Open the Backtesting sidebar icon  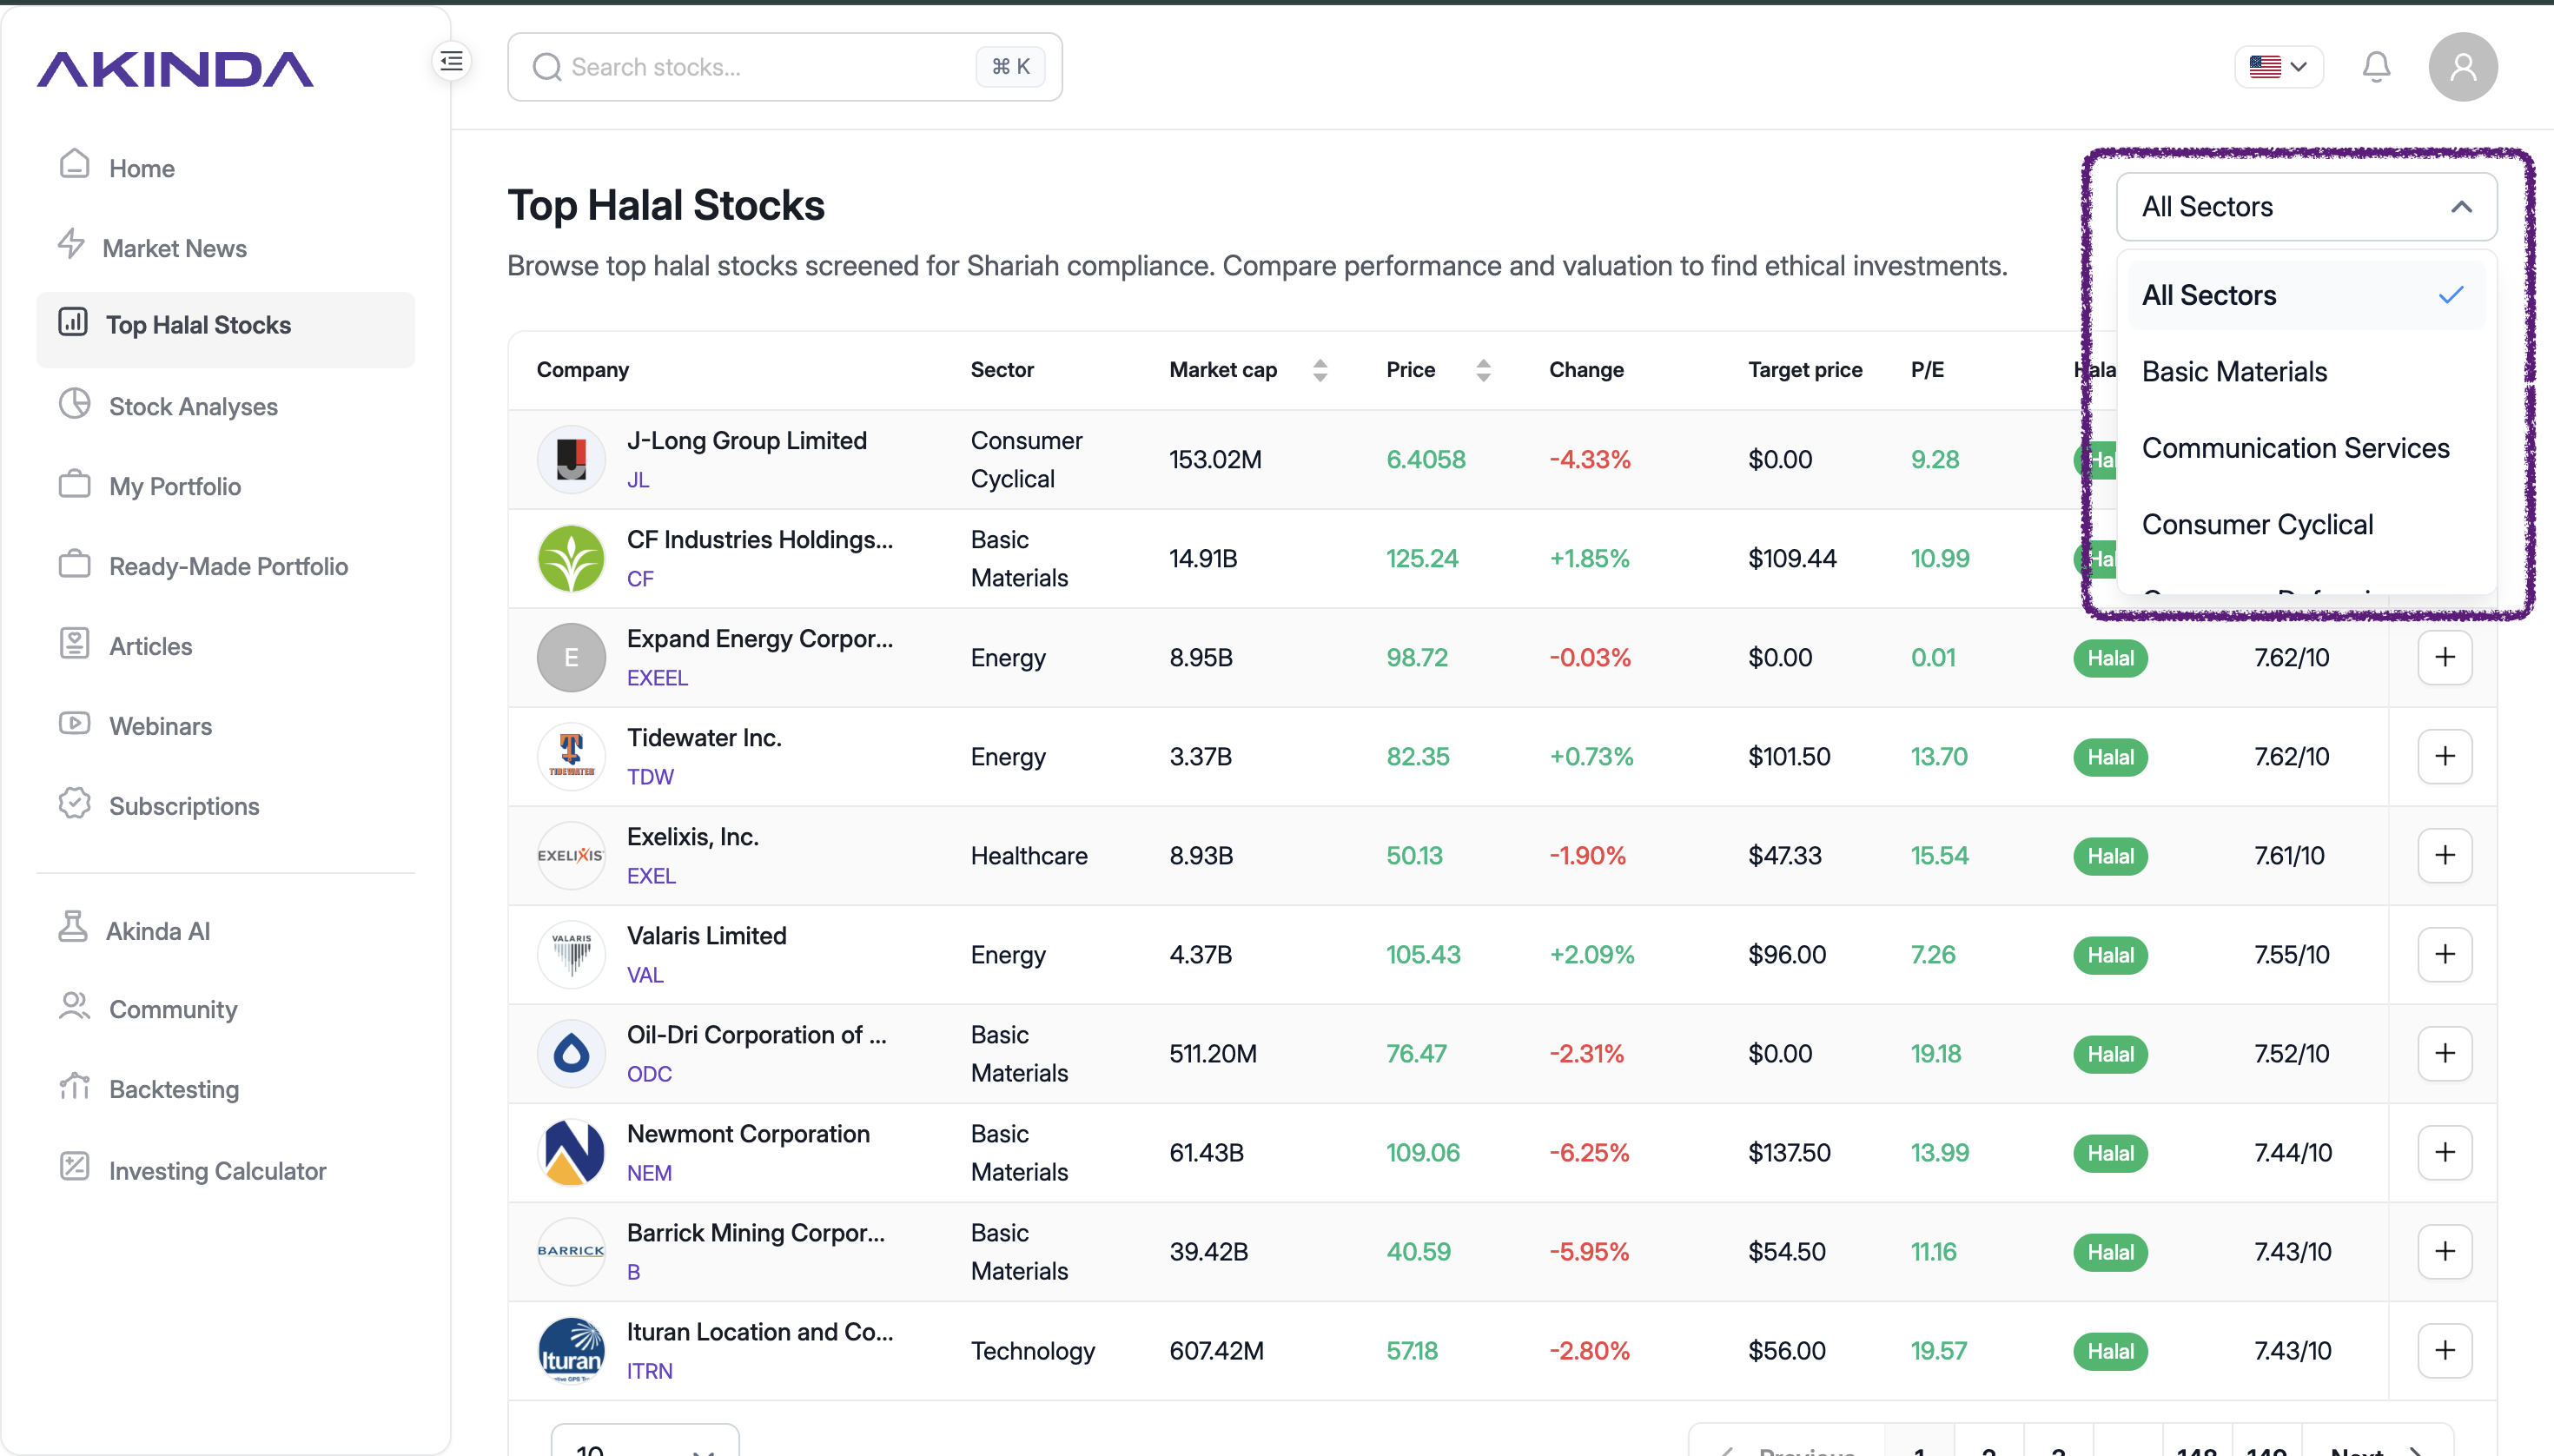point(74,1087)
